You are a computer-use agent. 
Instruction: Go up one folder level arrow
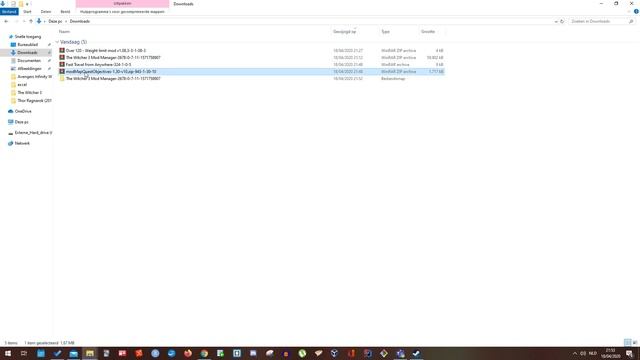[x=31, y=21]
